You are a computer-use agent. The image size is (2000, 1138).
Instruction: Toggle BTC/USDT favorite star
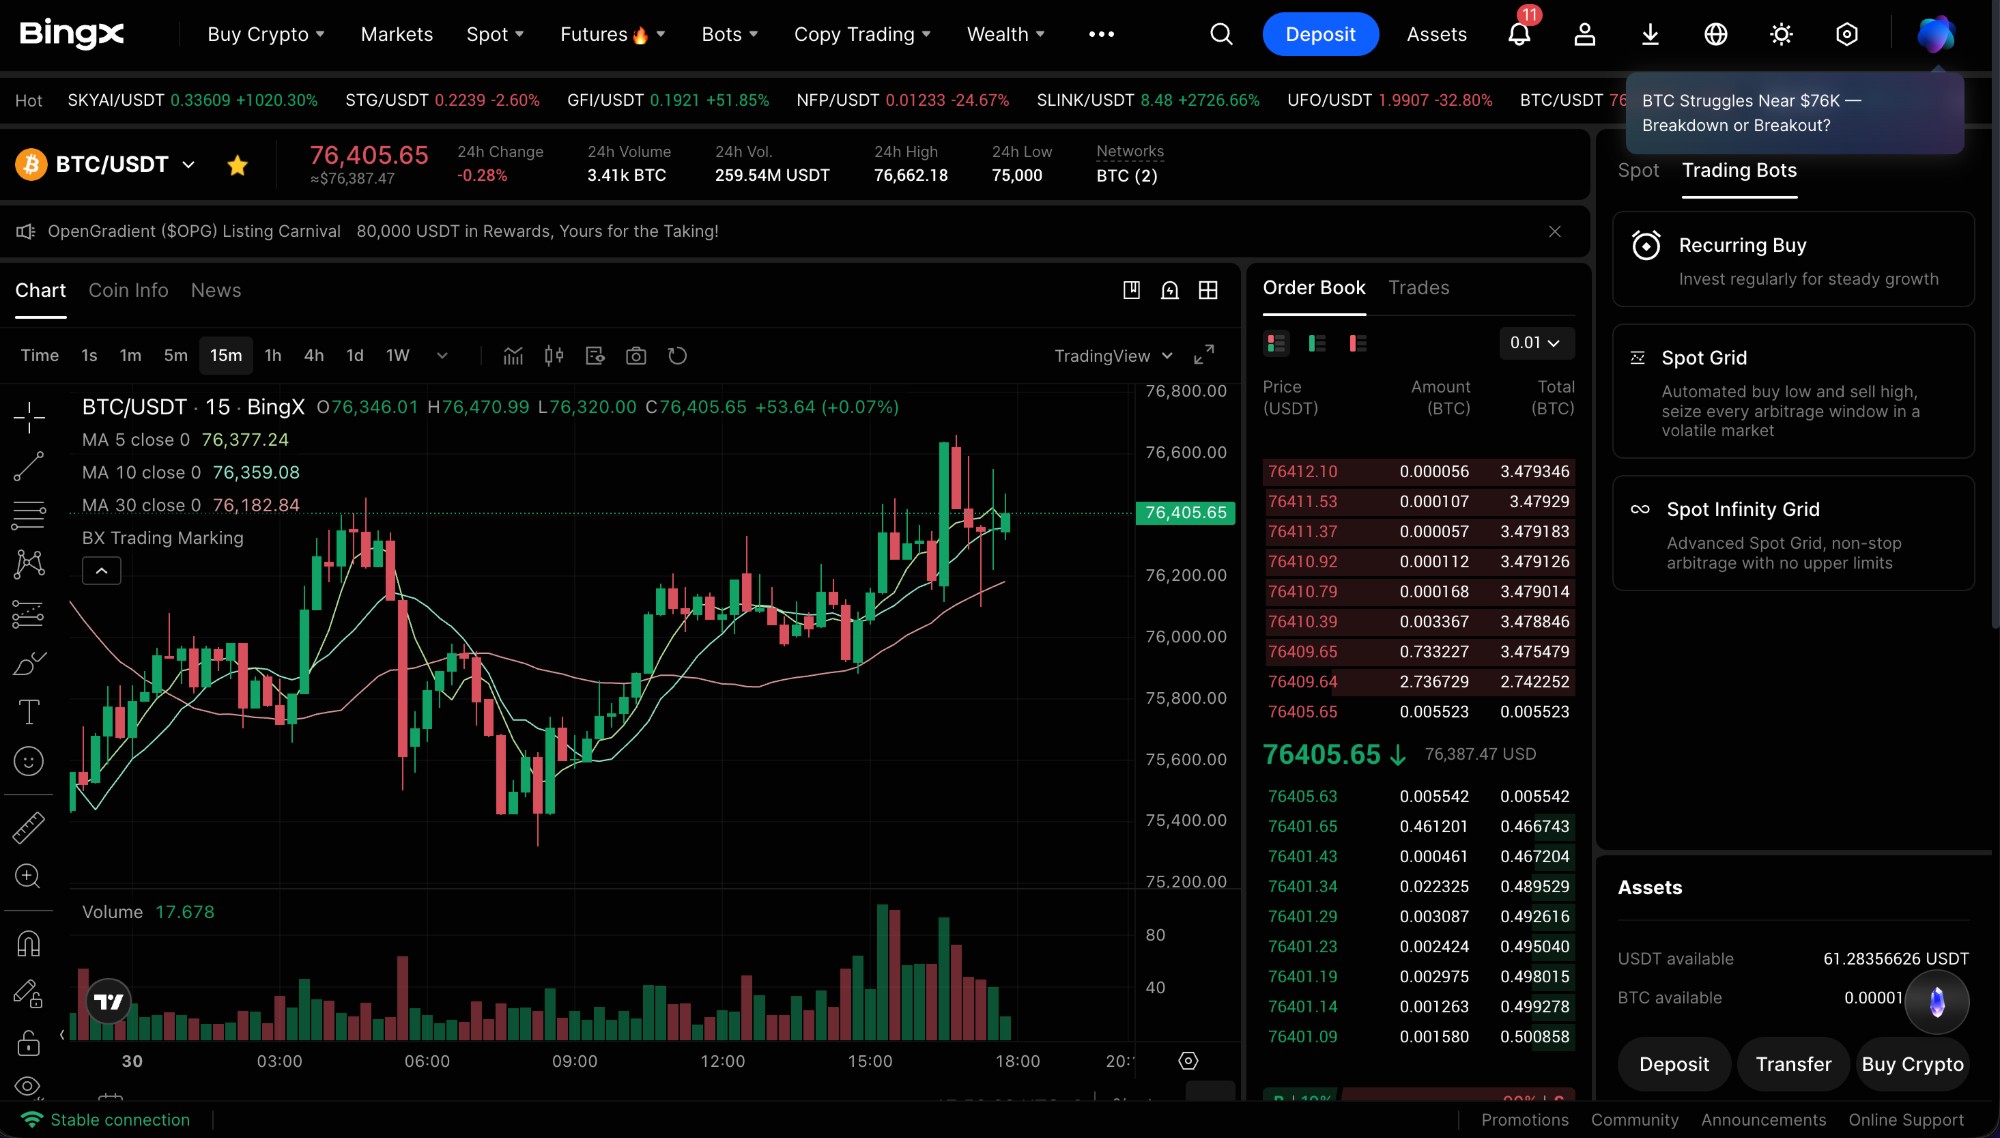tap(237, 165)
